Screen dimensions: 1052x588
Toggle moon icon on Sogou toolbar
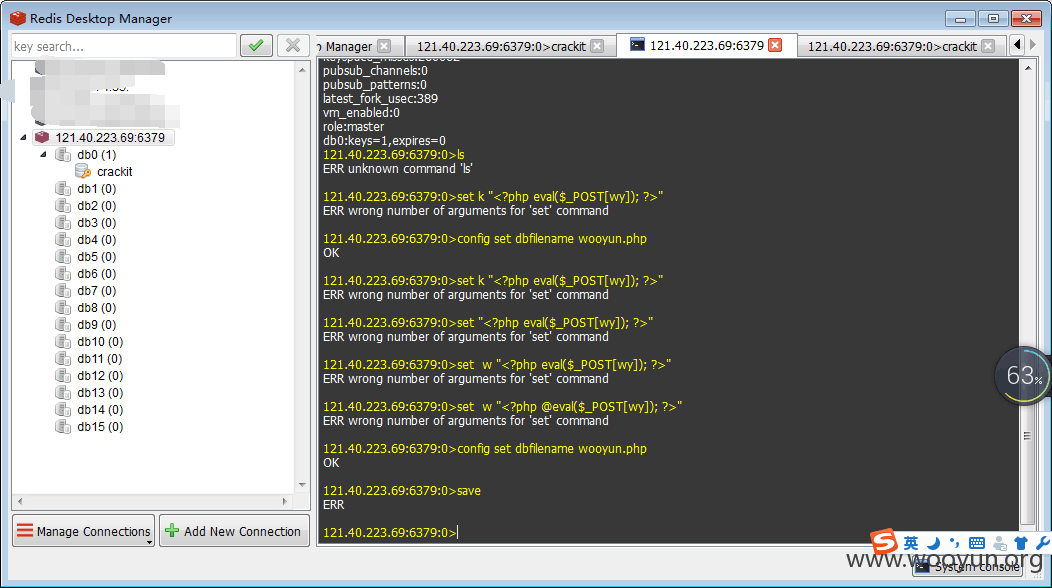click(x=933, y=543)
